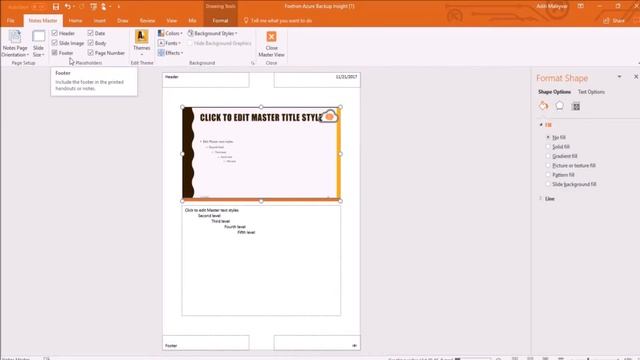640x360 pixels.
Task: Switch to the Review ribbon tab
Action: pyautogui.click(x=147, y=20)
